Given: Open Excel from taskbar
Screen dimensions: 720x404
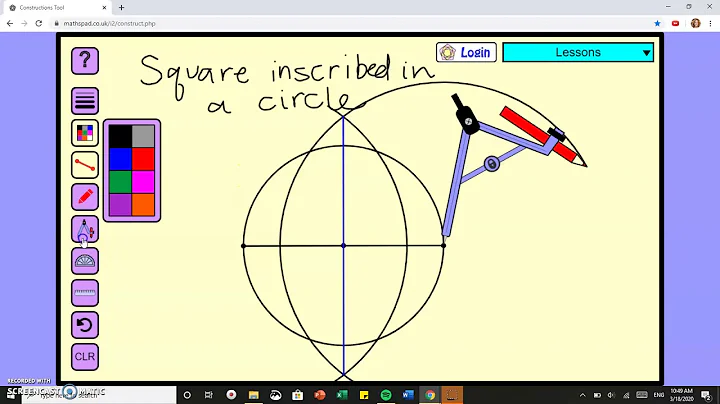Looking at the screenshot, I should [x=342, y=395].
